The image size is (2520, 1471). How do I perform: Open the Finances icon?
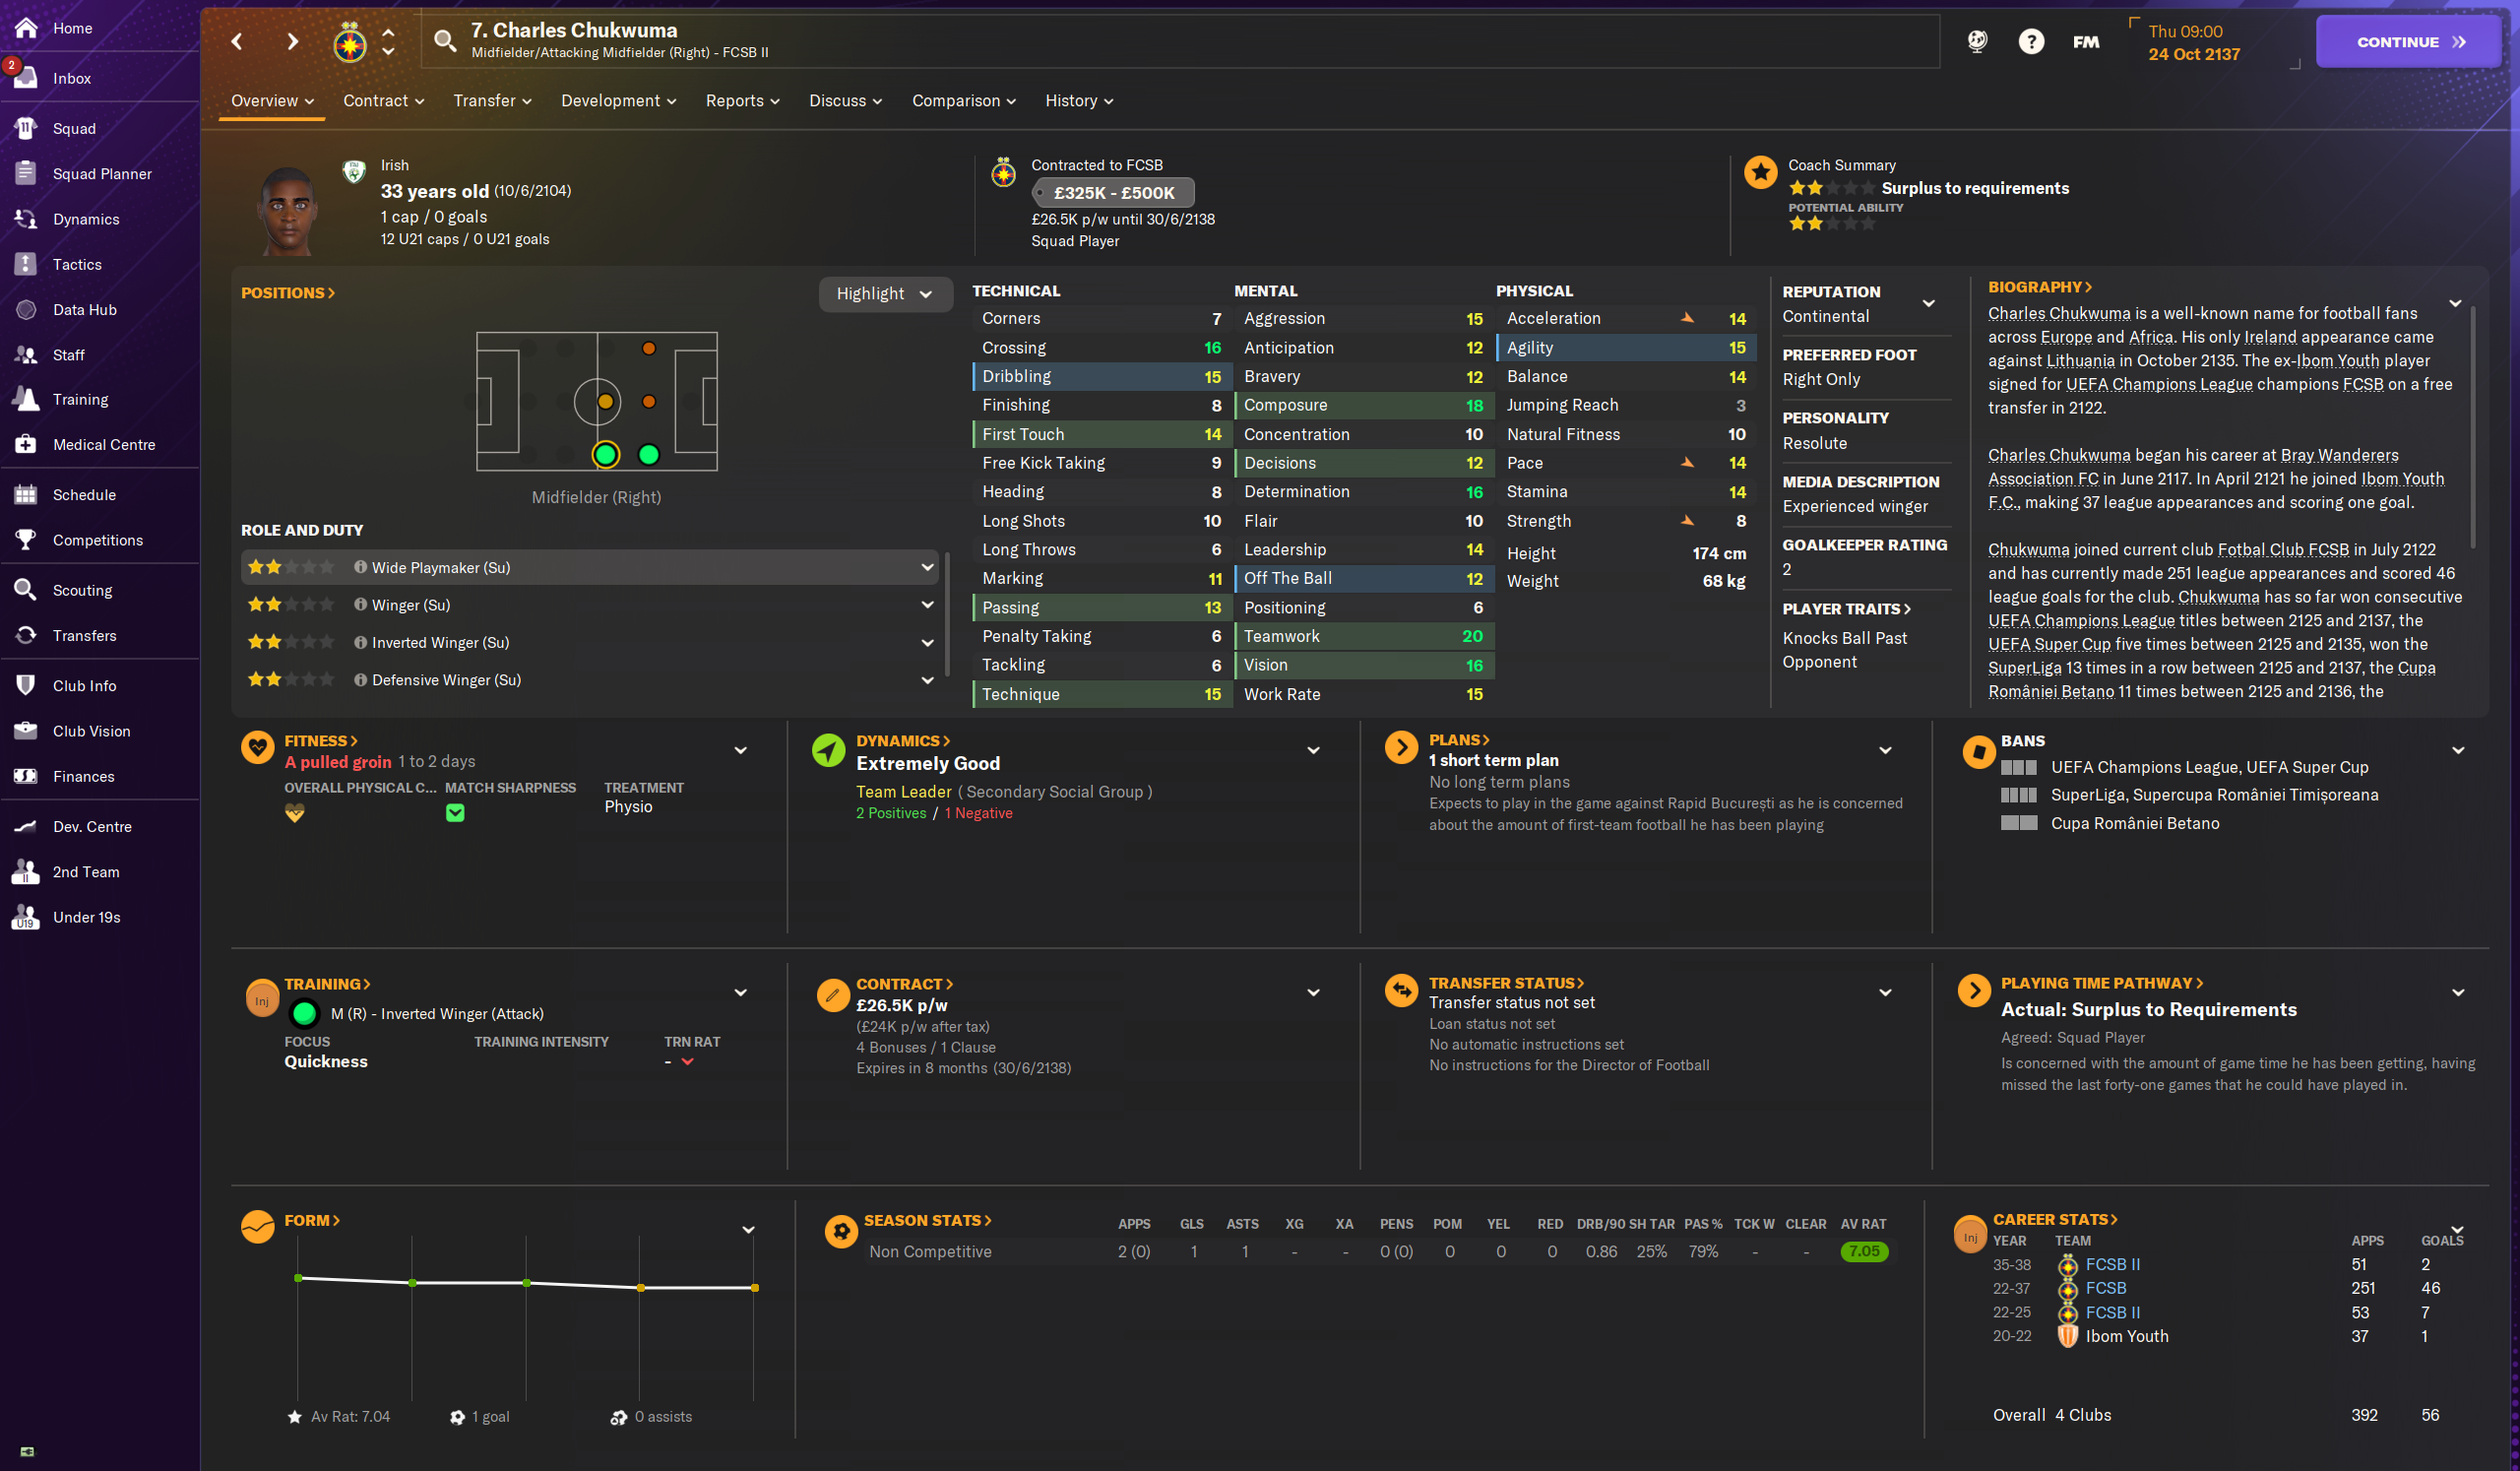[x=26, y=776]
